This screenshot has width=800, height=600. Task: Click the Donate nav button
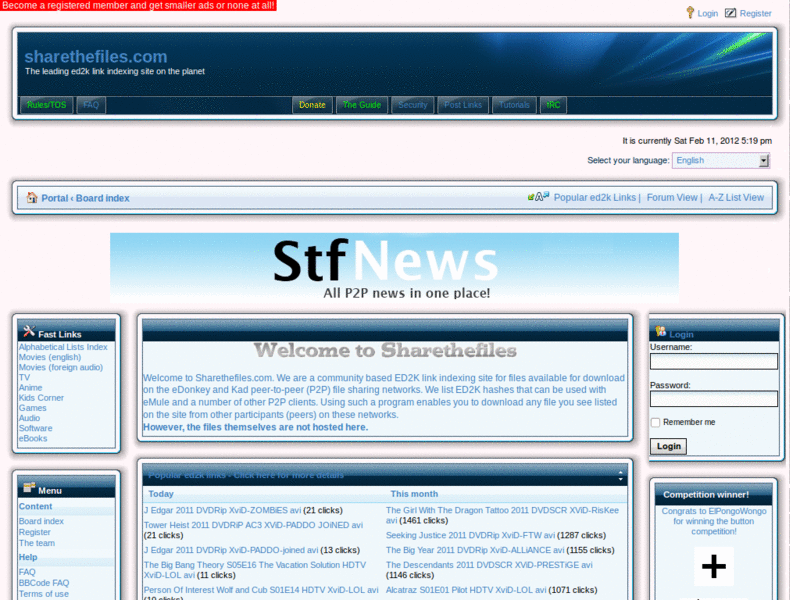[312, 105]
